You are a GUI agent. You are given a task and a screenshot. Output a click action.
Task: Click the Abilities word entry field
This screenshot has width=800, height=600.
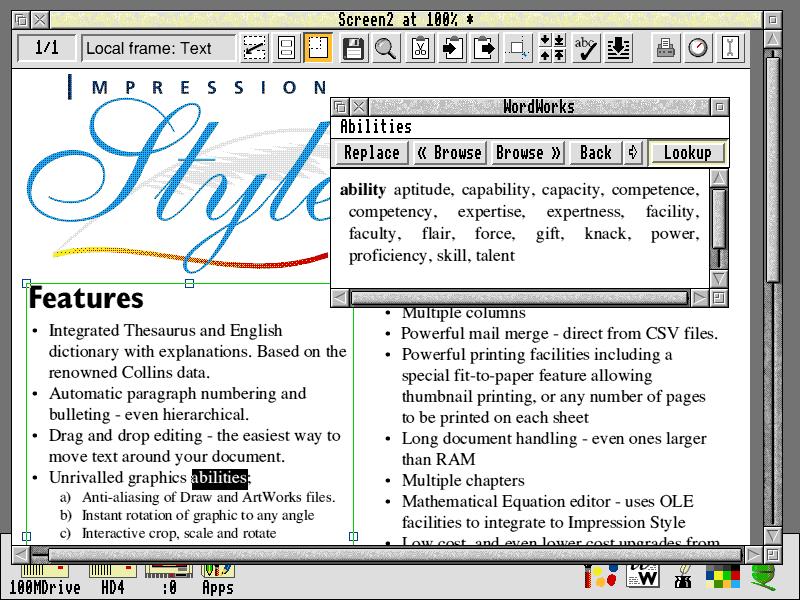pyautogui.click(x=530, y=127)
